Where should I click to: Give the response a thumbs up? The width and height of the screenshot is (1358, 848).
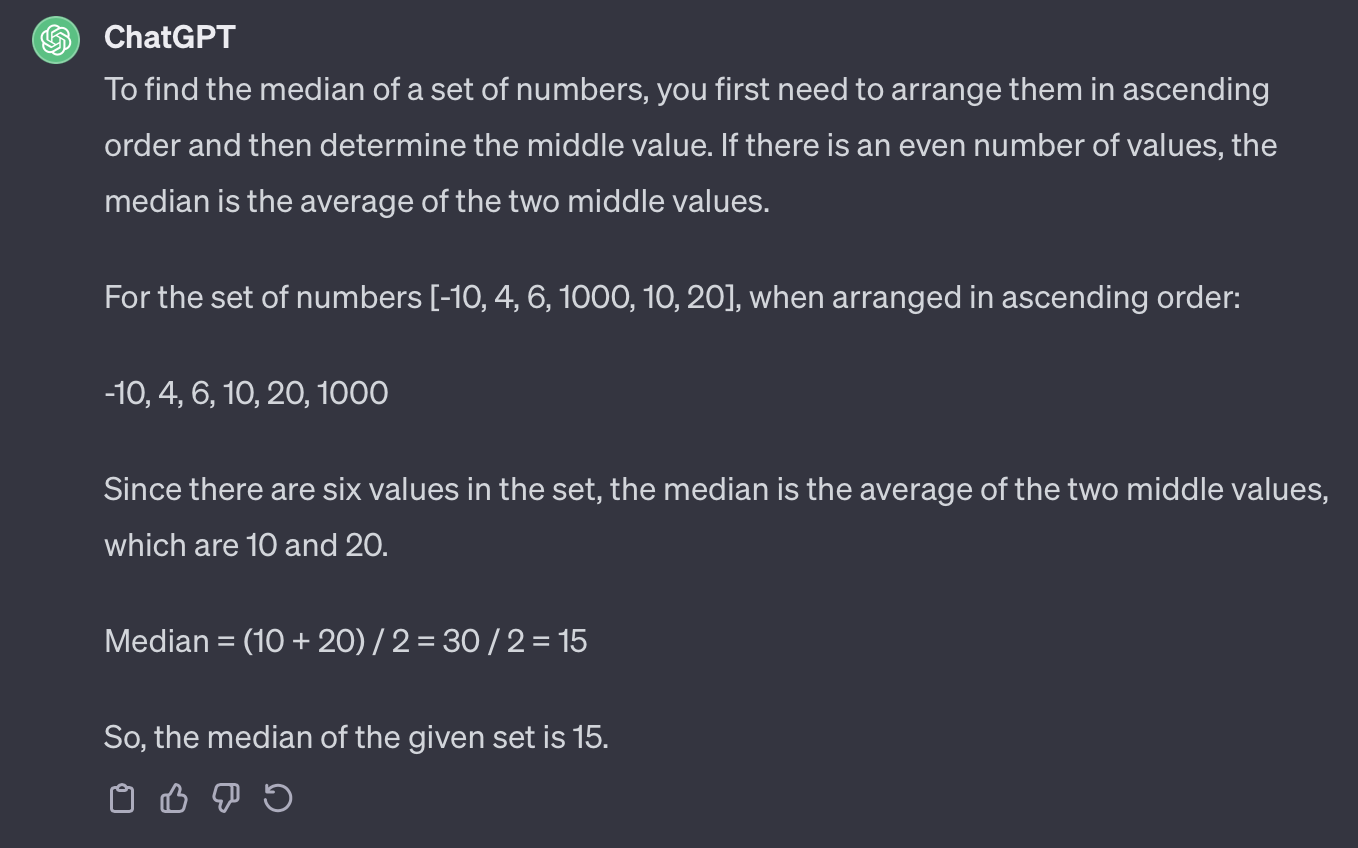pos(174,799)
